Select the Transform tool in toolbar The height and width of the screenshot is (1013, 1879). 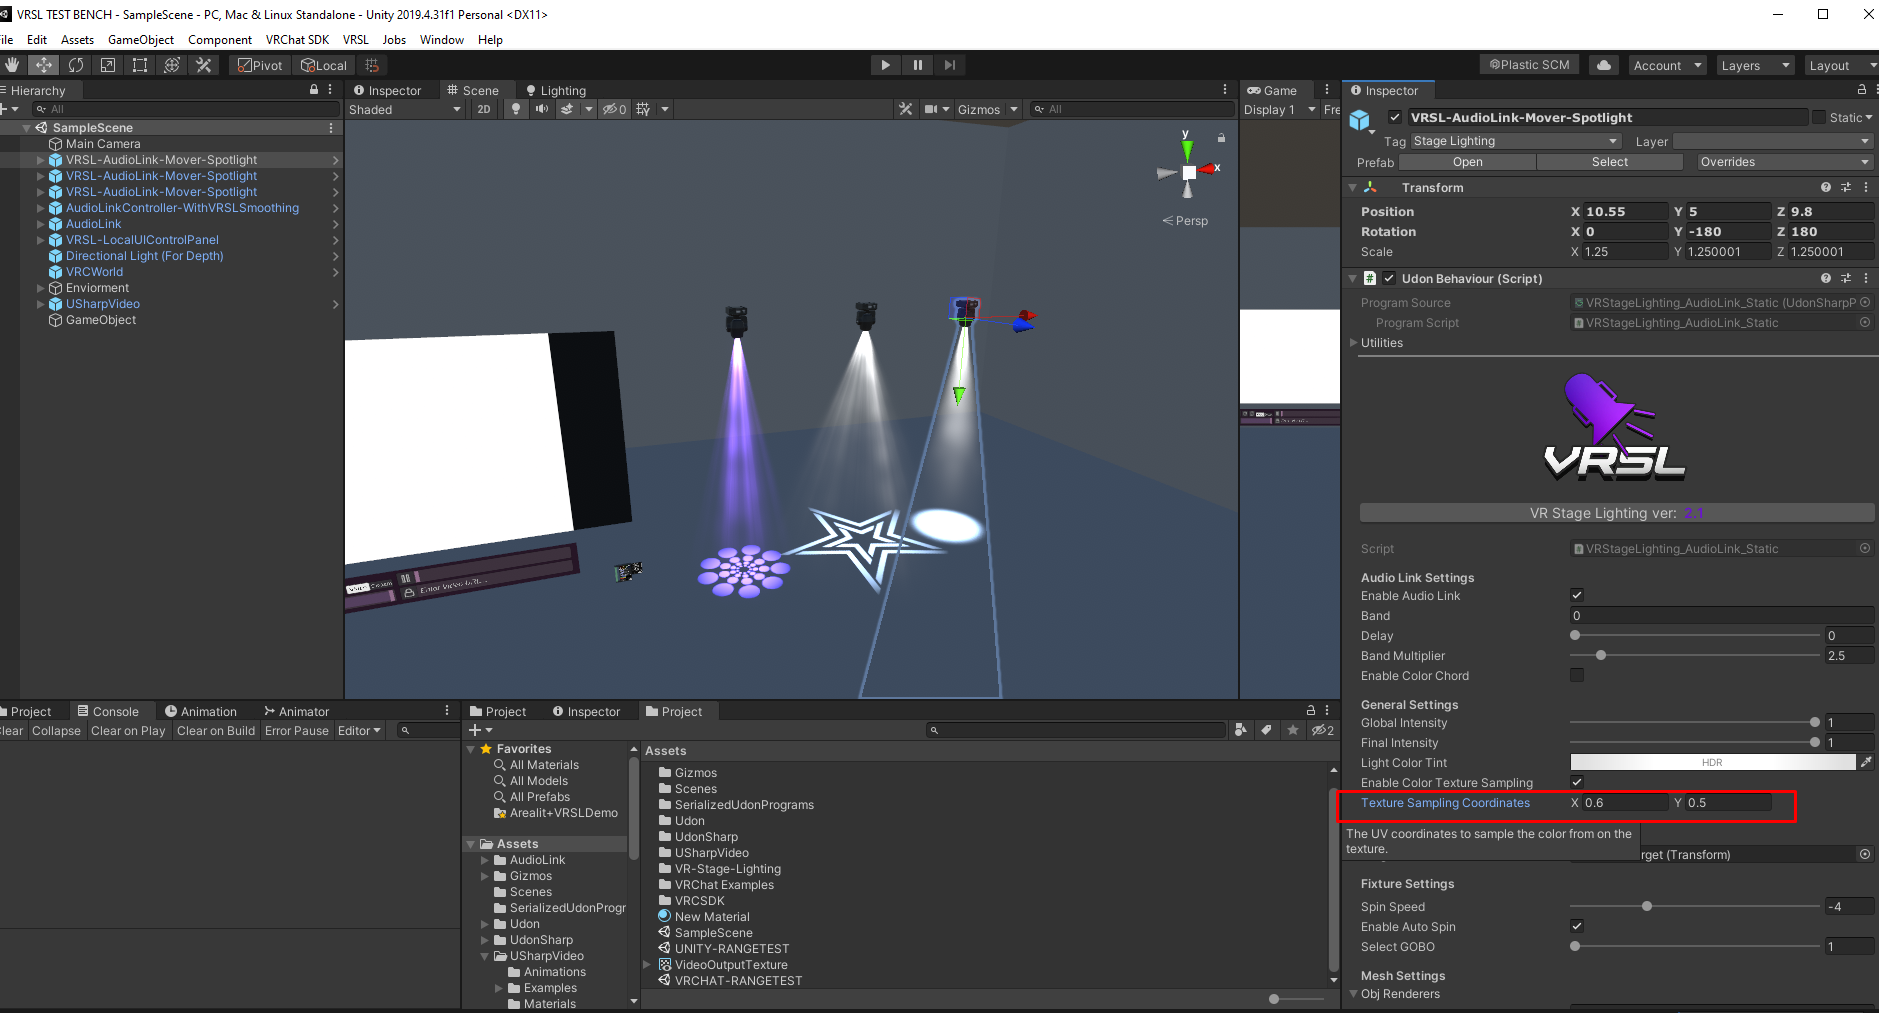point(172,65)
